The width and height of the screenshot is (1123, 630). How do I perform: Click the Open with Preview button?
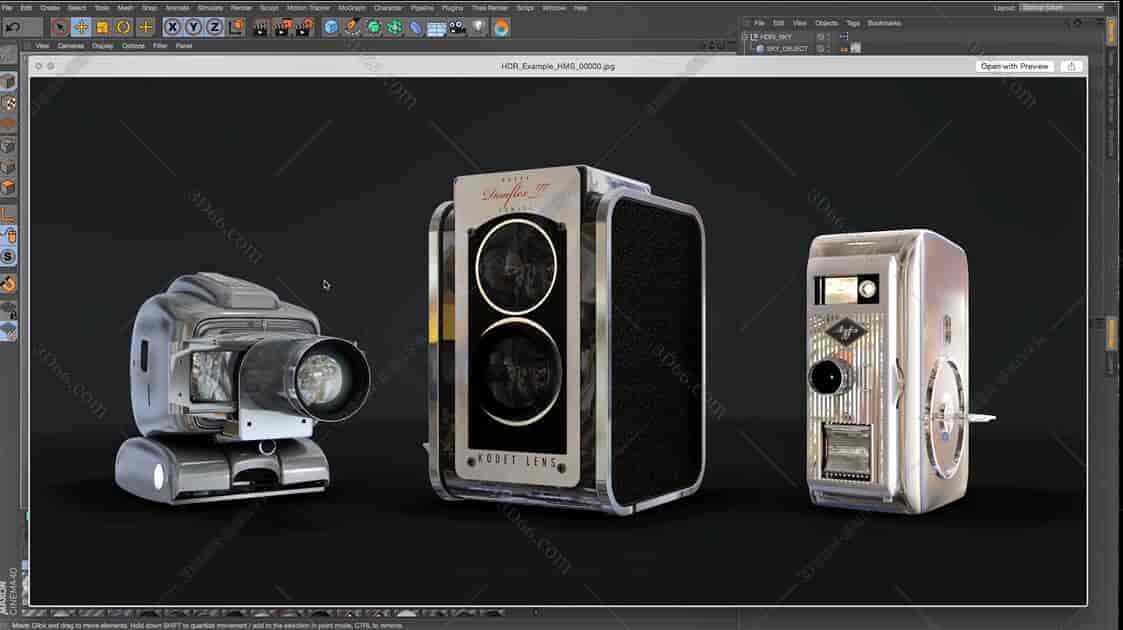(x=1016, y=66)
